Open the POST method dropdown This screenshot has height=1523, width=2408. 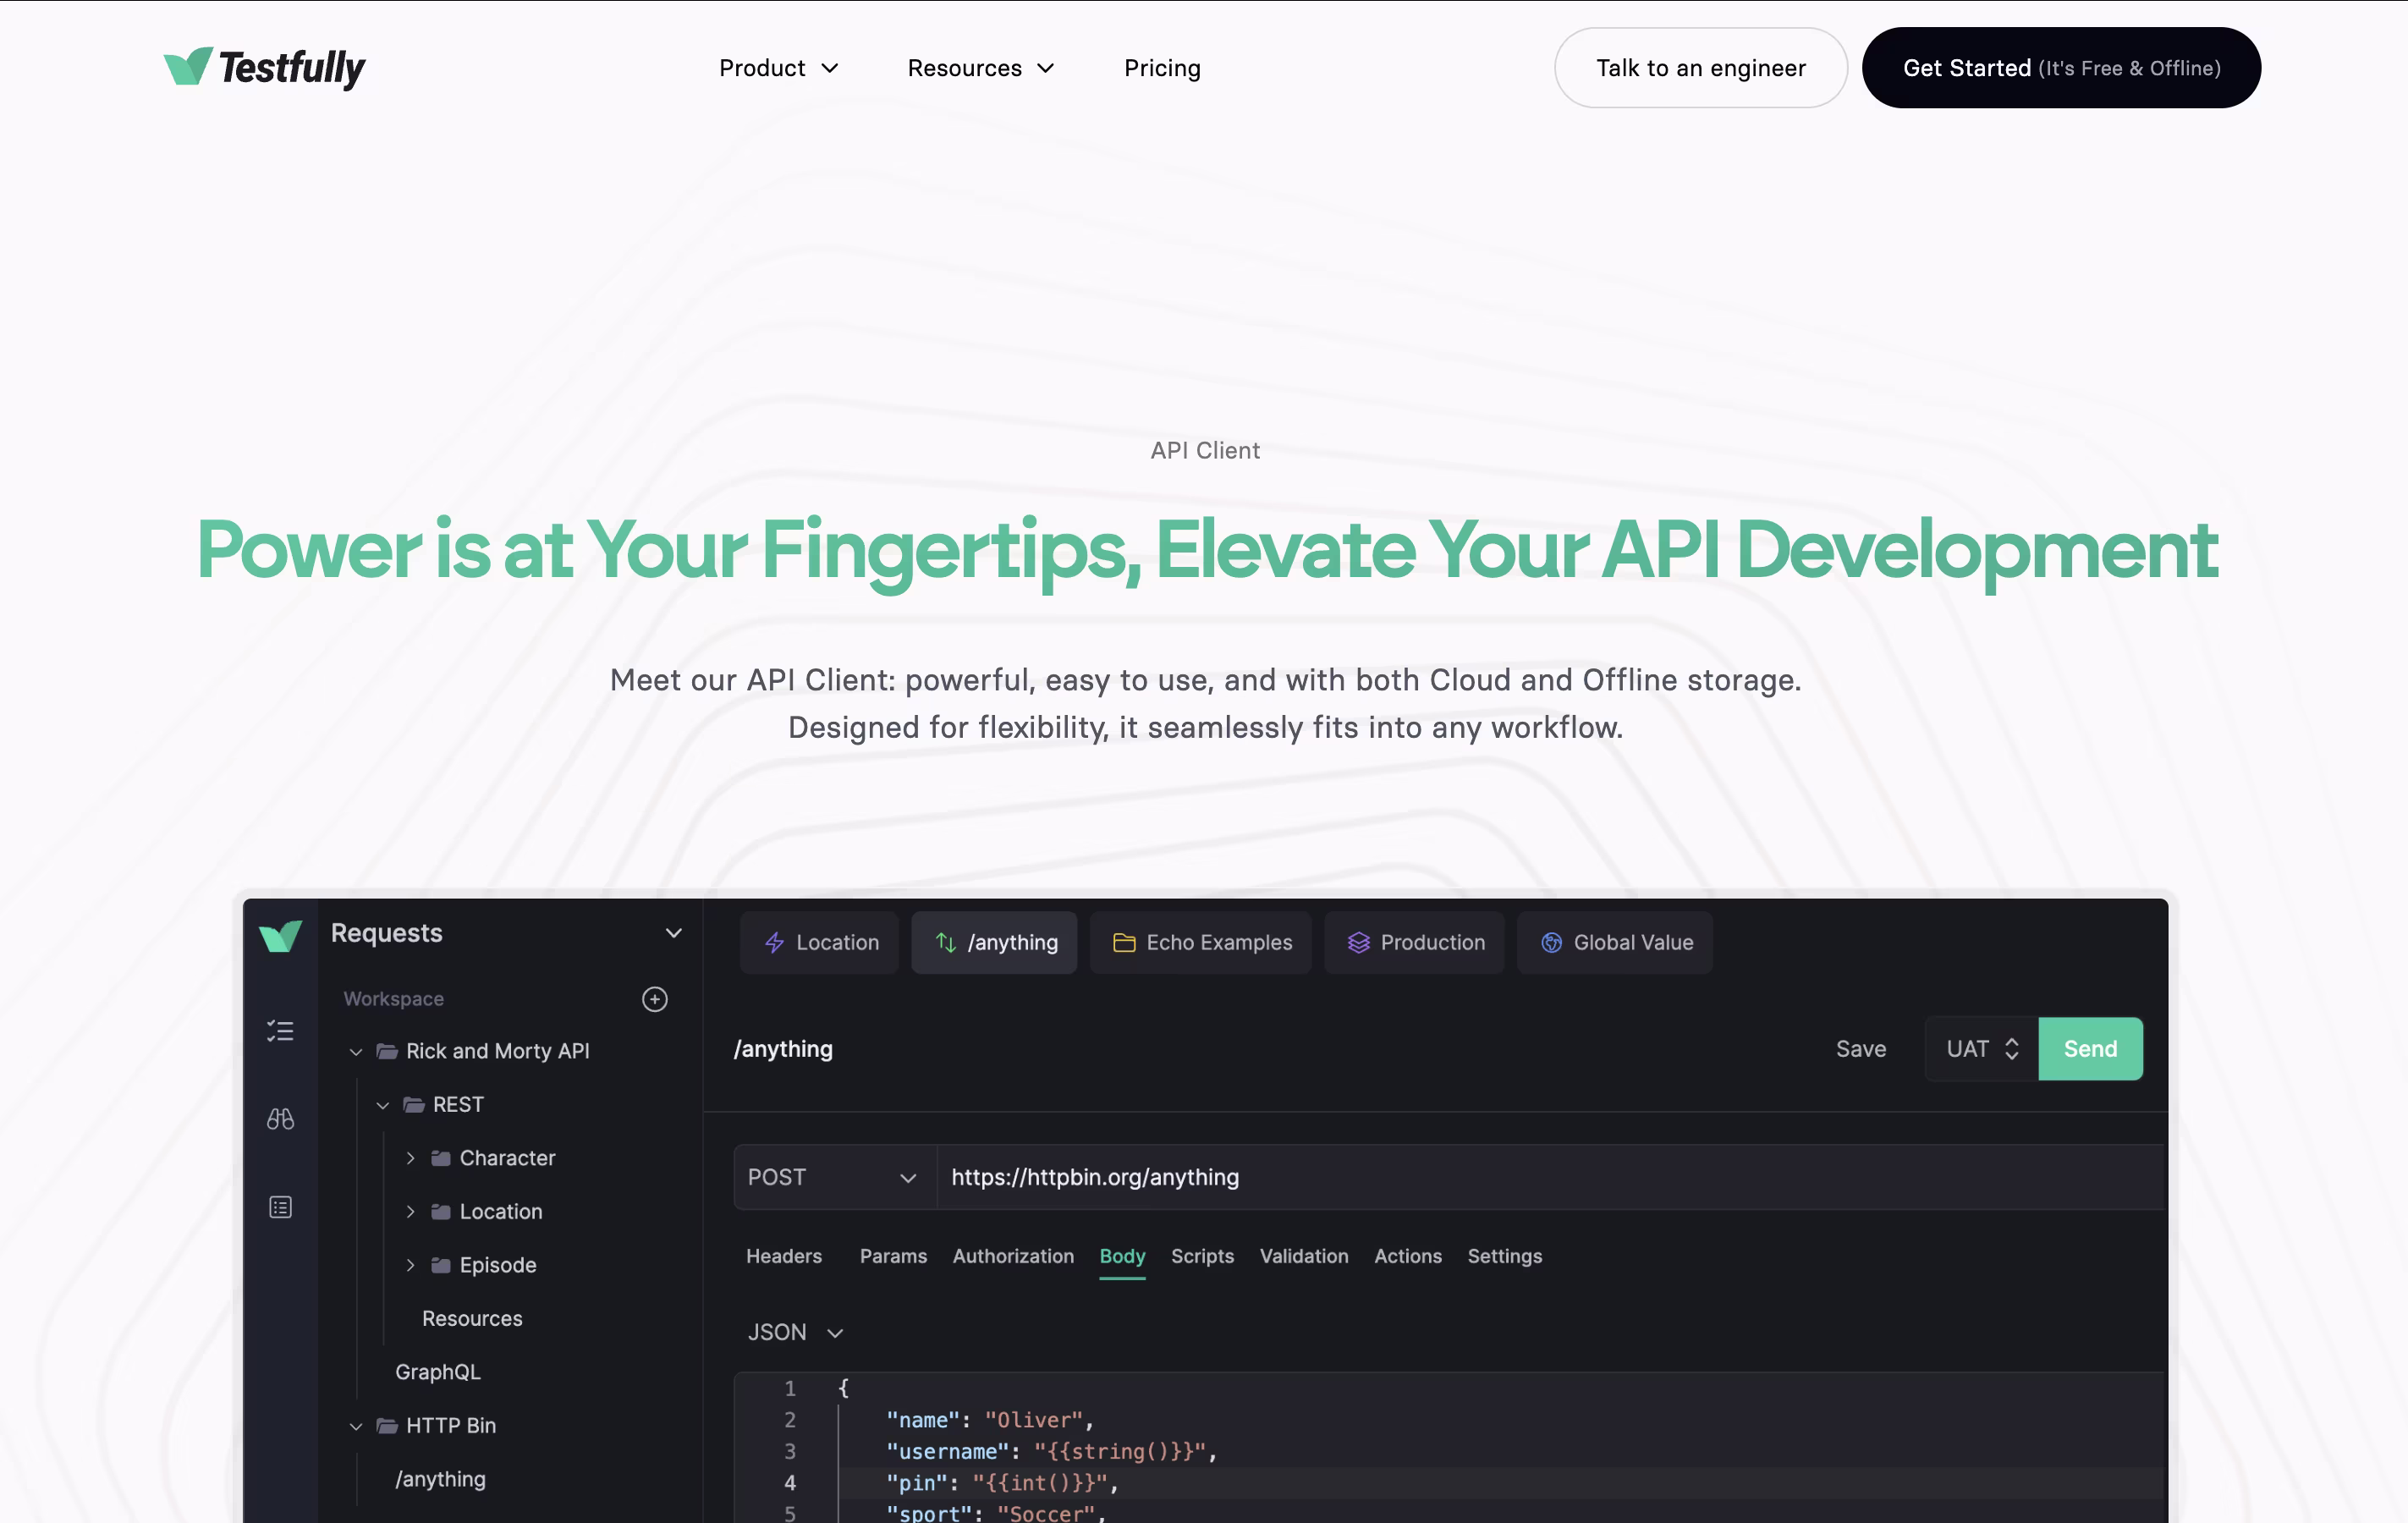click(x=833, y=1177)
